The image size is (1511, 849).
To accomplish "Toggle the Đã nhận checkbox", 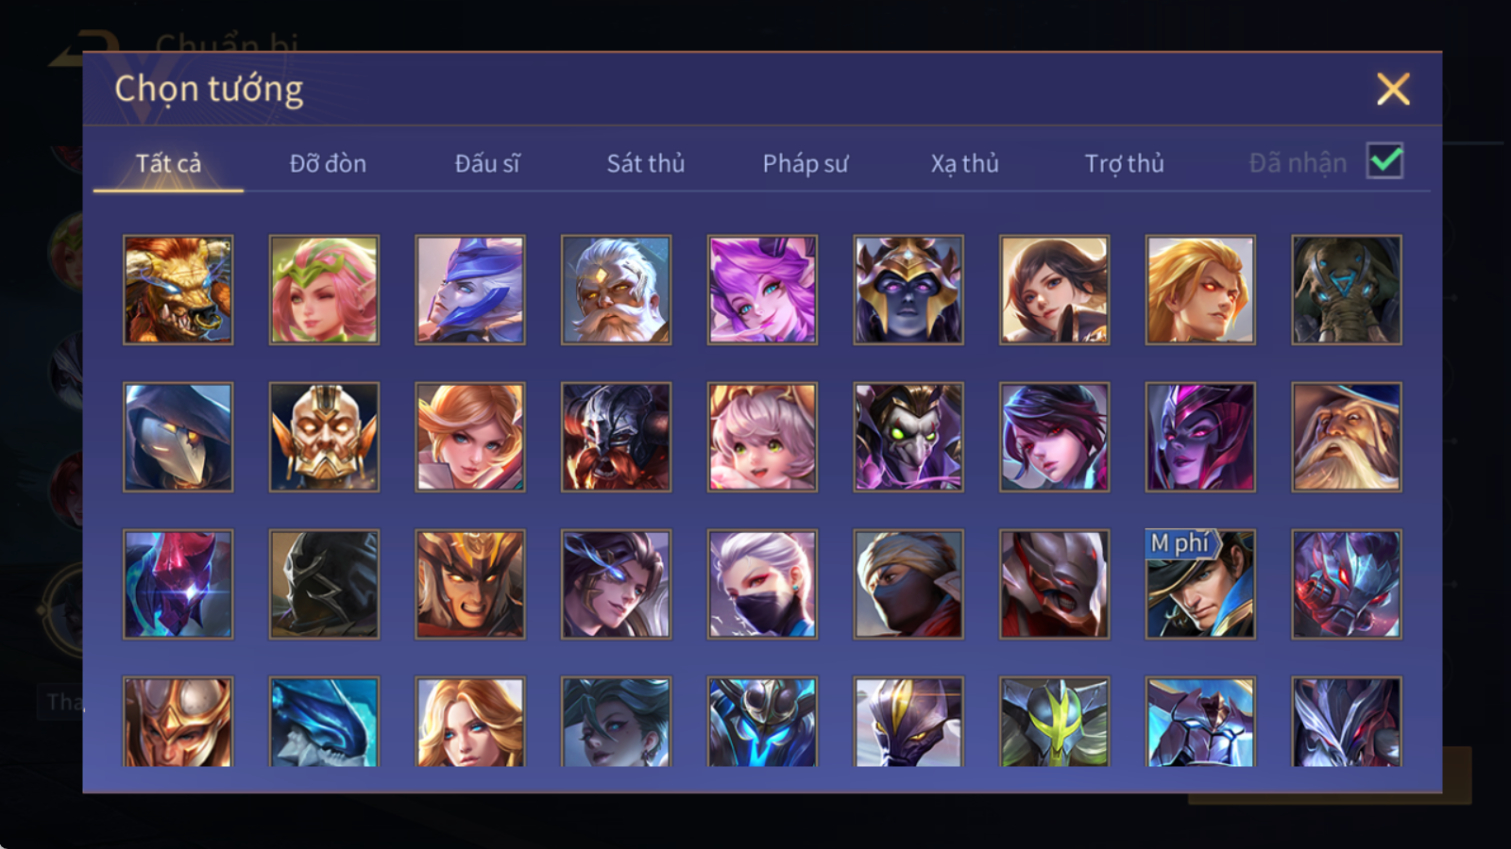I will pyautogui.click(x=1385, y=161).
